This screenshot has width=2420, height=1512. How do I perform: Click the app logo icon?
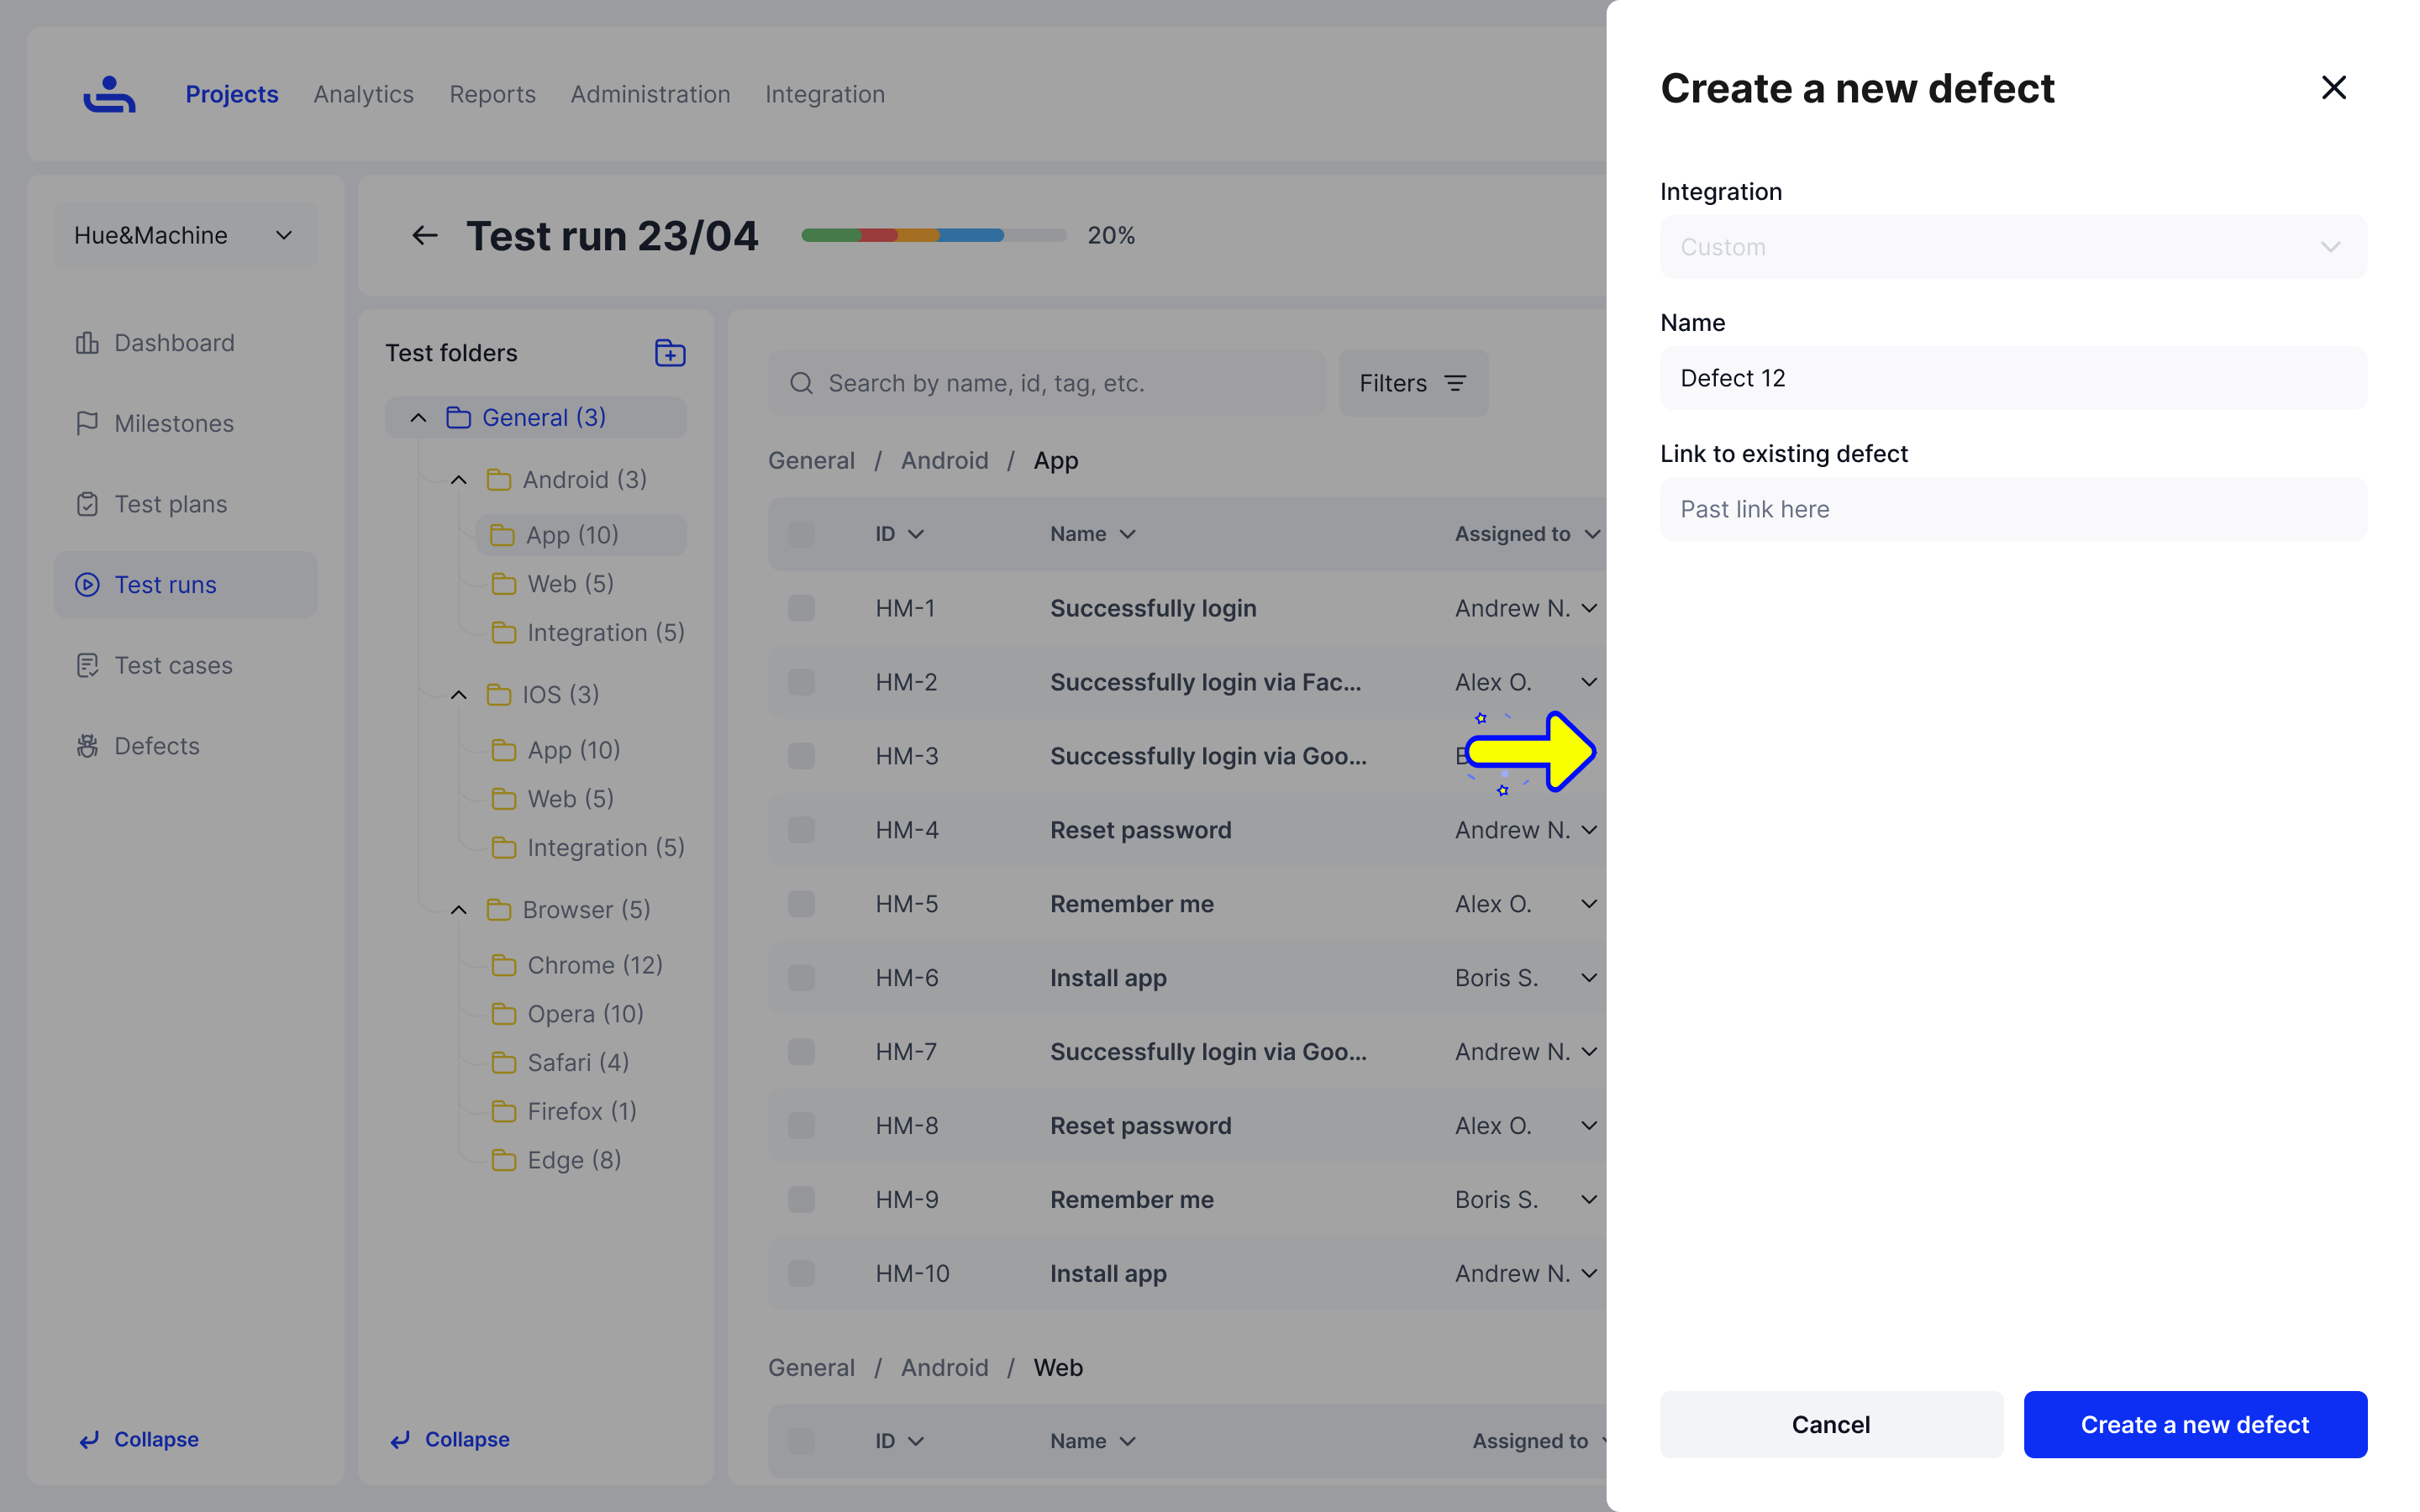pyautogui.click(x=109, y=94)
